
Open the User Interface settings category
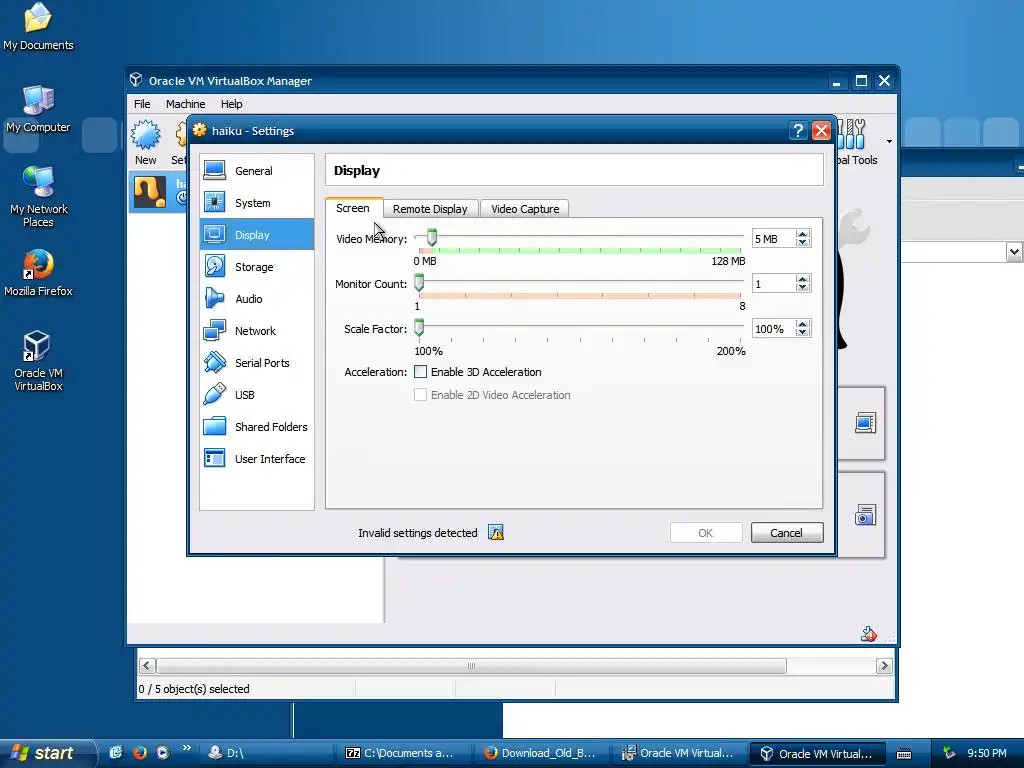click(257, 458)
